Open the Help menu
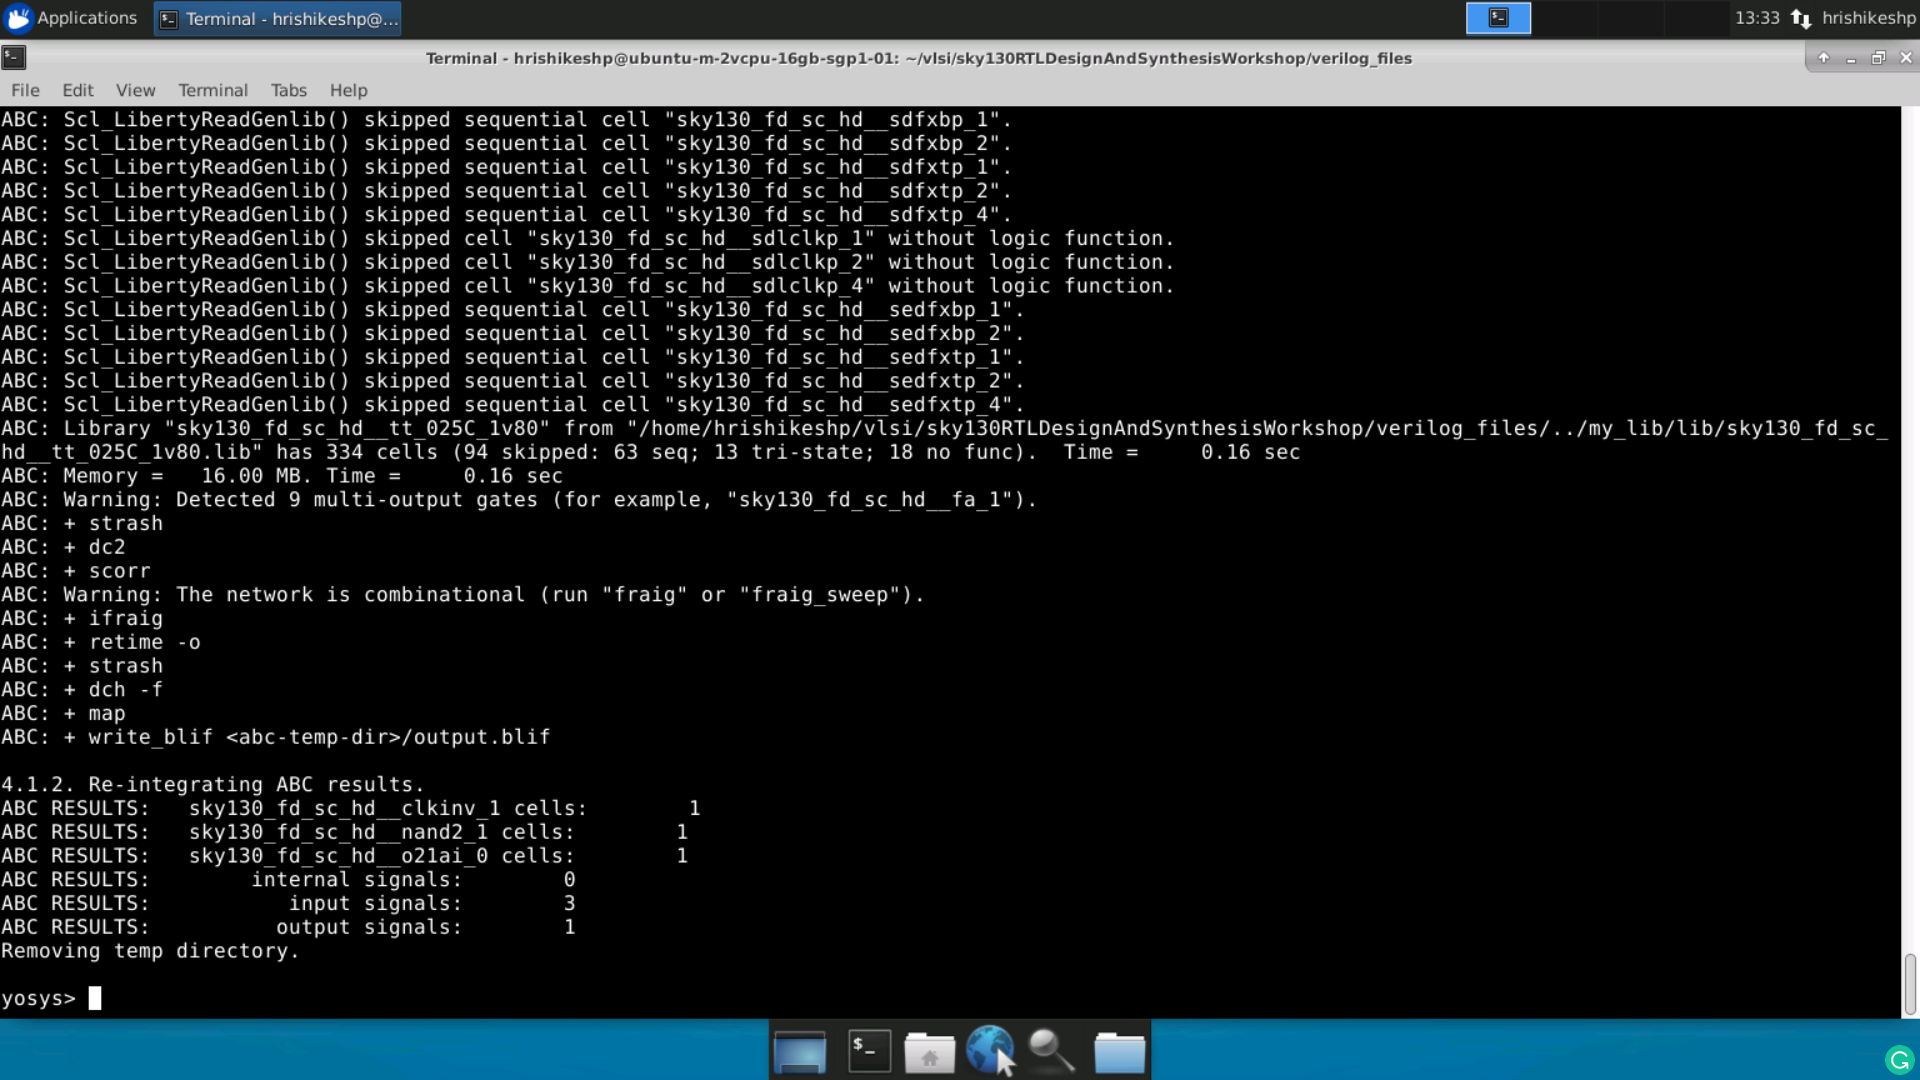Viewport: 1920px width, 1080px height. [x=348, y=90]
